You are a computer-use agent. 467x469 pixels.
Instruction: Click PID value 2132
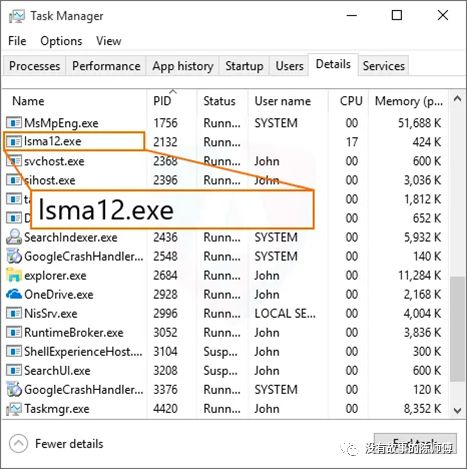(165, 142)
